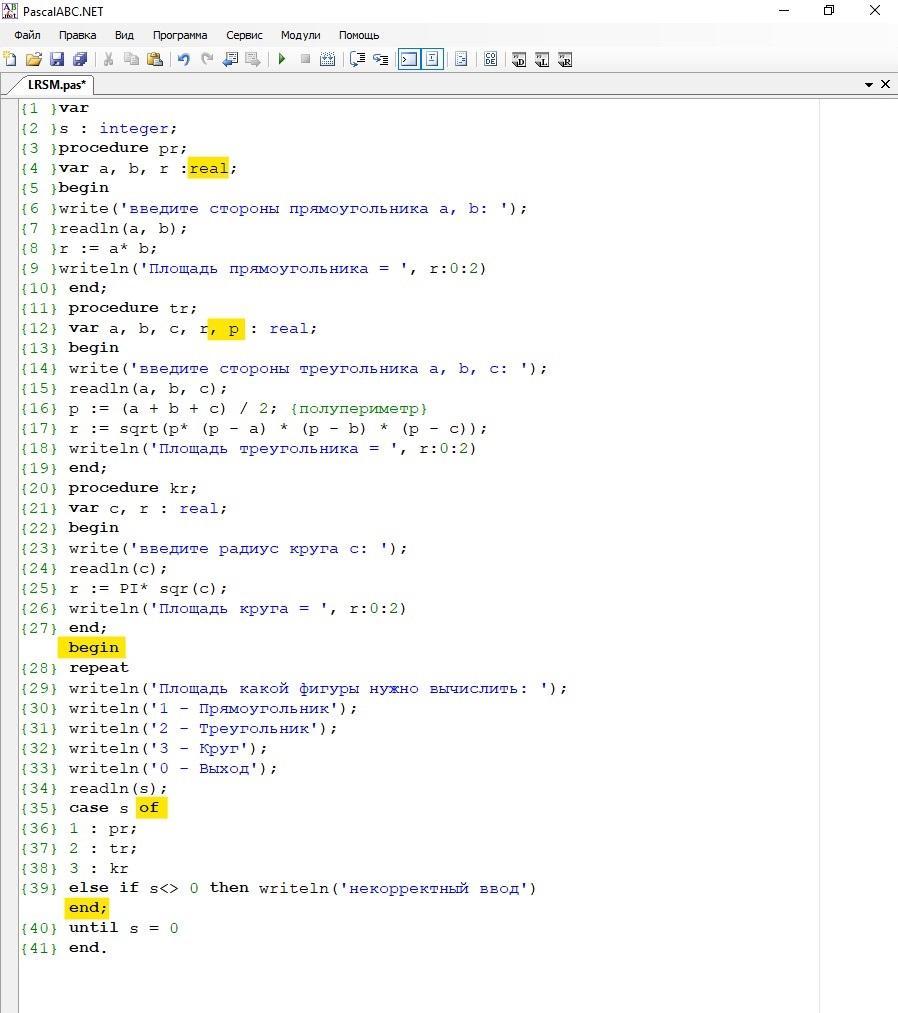Click '1 : pr;' case line
Image resolution: width=898 pixels, height=1013 pixels.
tap(103, 828)
